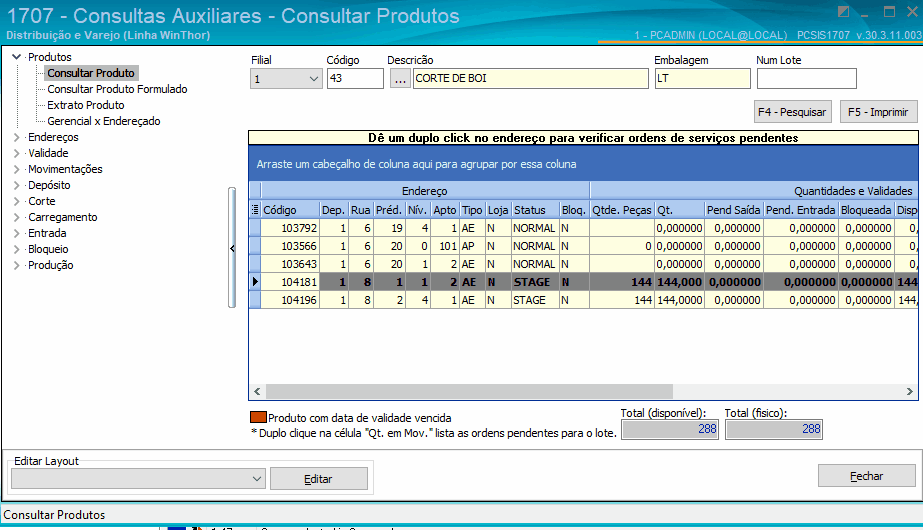Viewport: 923px width, 530px height.
Task: Open Gerencial x Endereçado item
Action: coord(104,121)
